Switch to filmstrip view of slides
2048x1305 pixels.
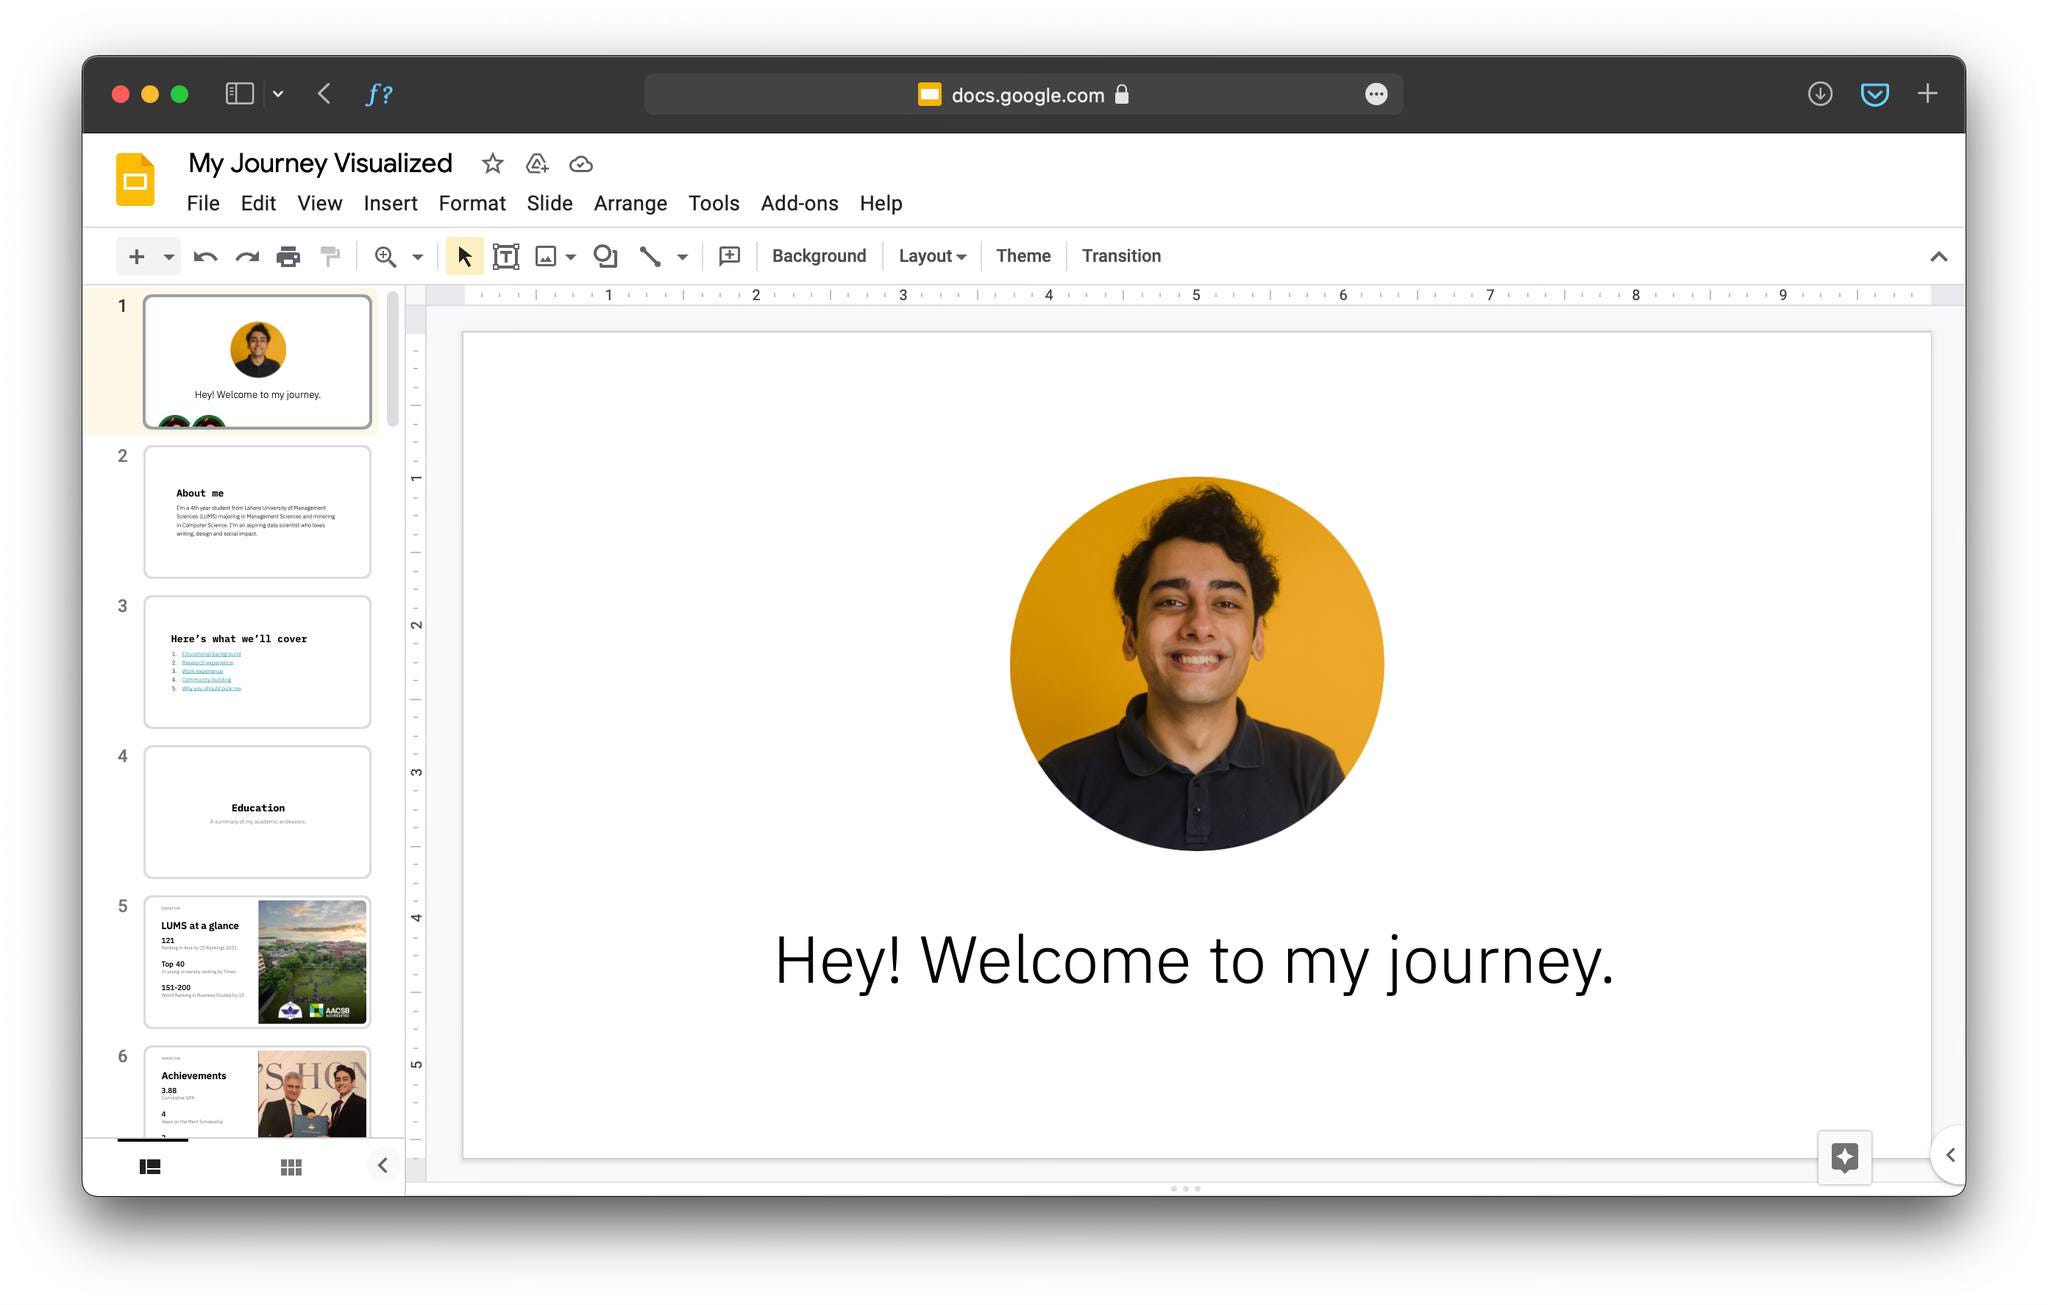[x=151, y=1167]
